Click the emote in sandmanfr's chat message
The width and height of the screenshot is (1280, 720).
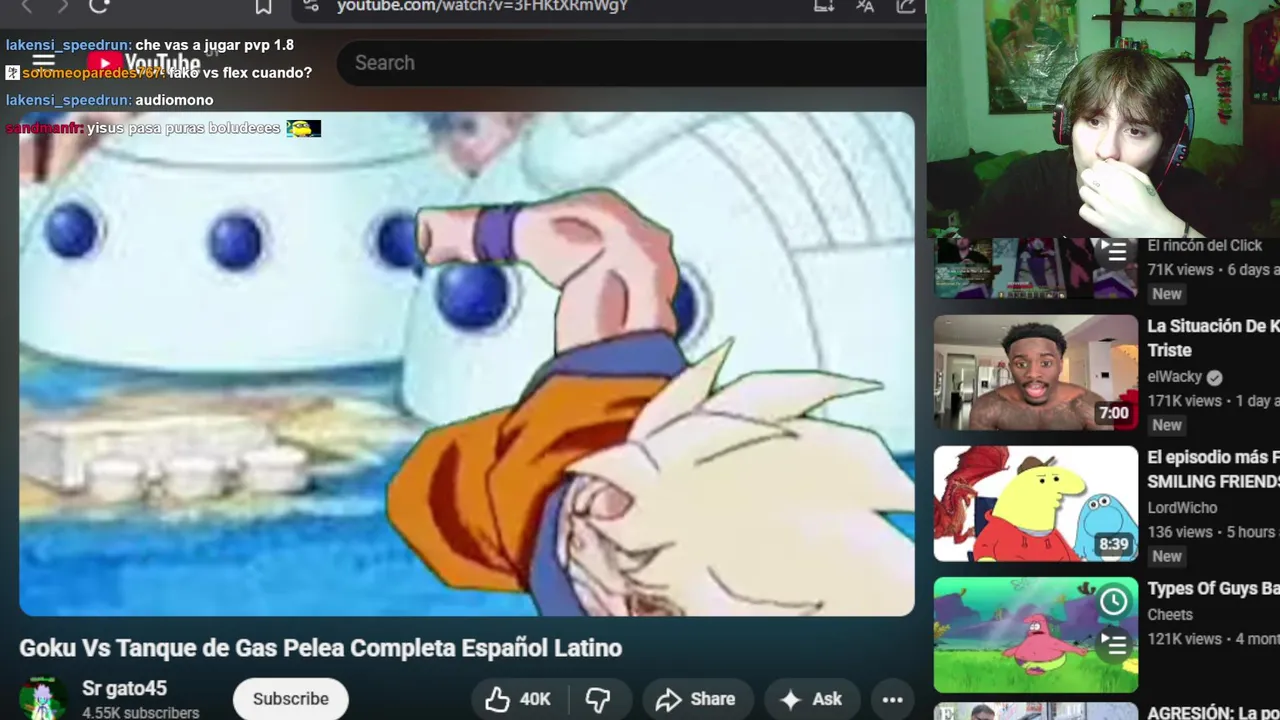click(304, 128)
